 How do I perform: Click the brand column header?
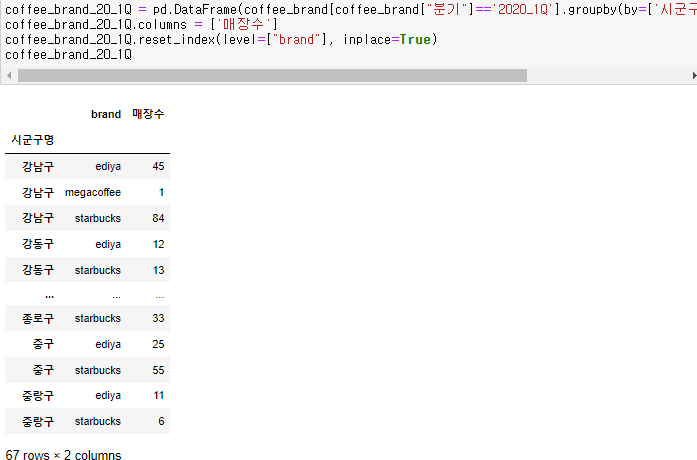[106, 114]
